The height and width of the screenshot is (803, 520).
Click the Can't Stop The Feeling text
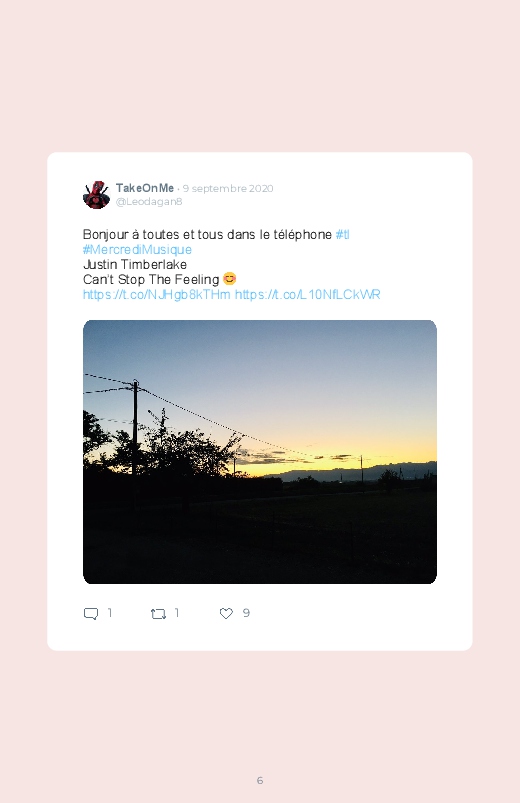point(151,280)
